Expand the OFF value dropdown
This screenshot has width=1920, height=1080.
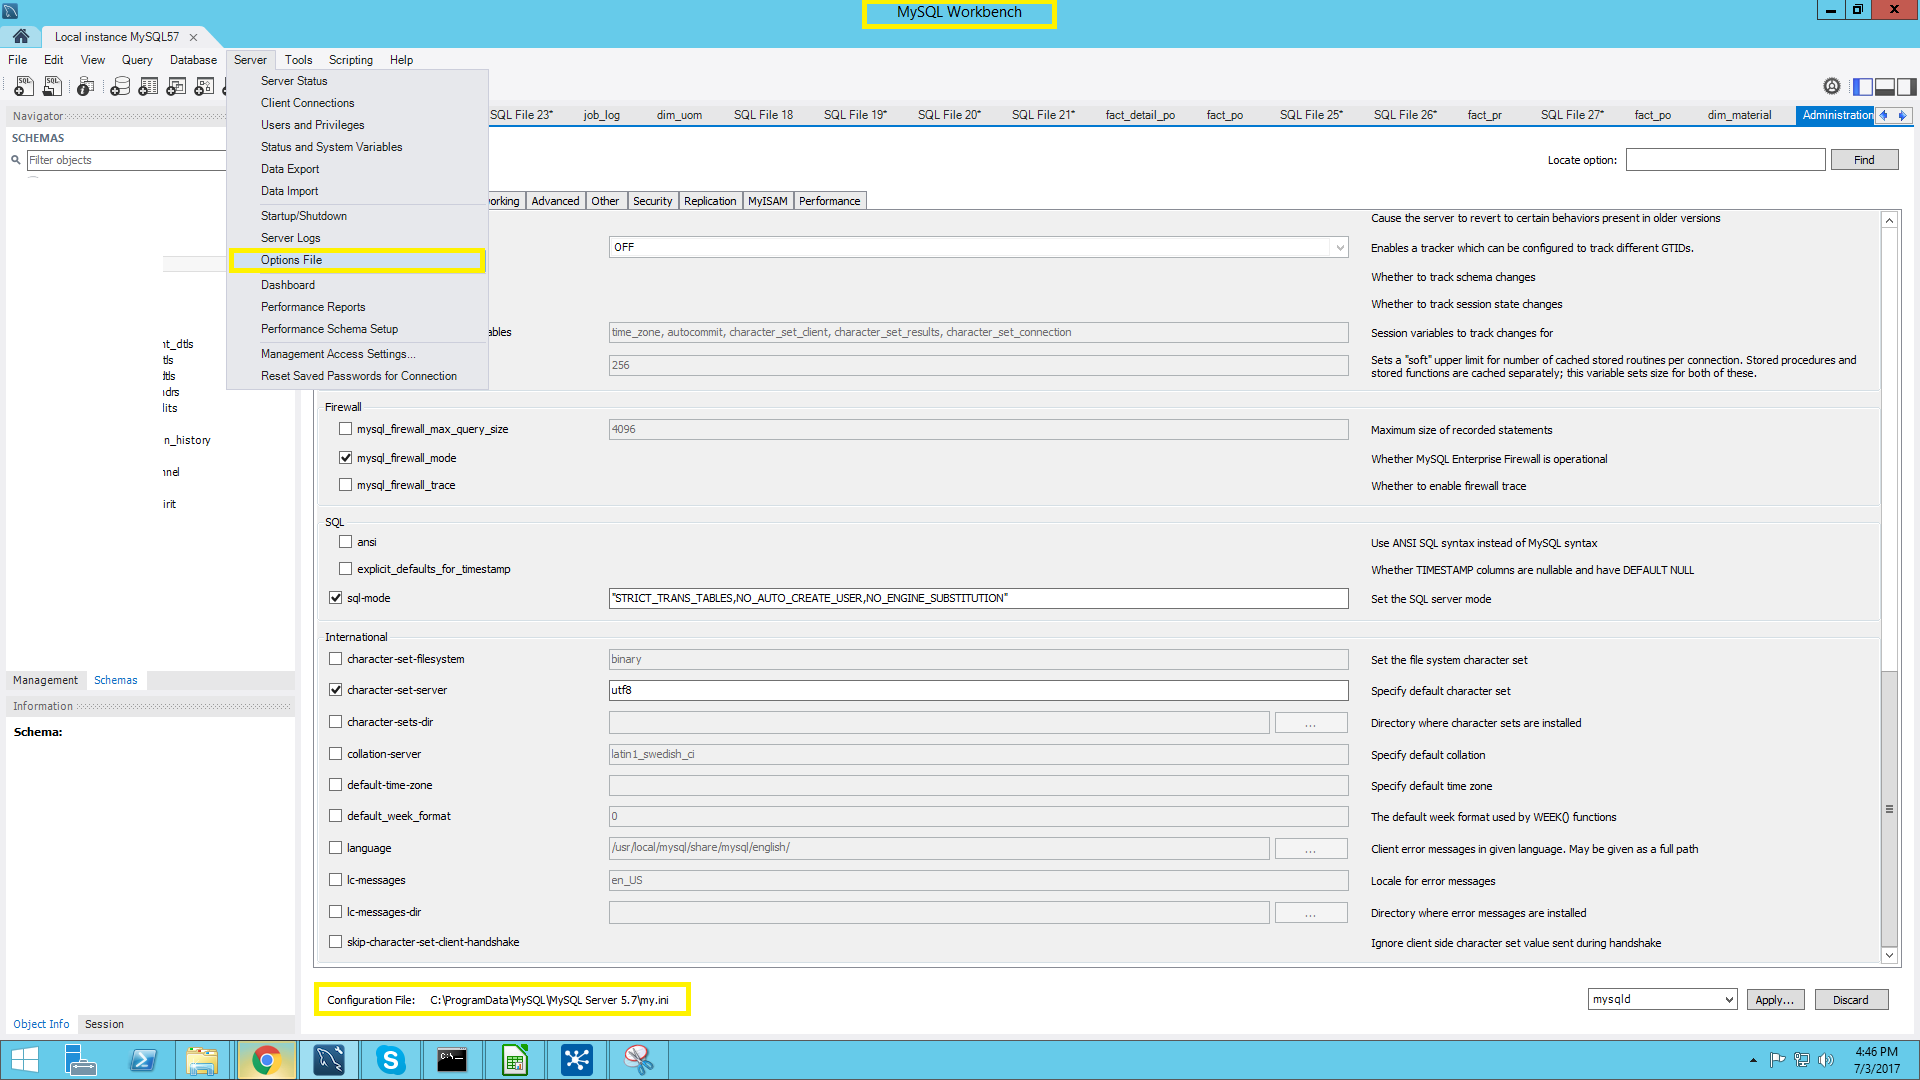pyautogui.click(x=1339, y=247)
